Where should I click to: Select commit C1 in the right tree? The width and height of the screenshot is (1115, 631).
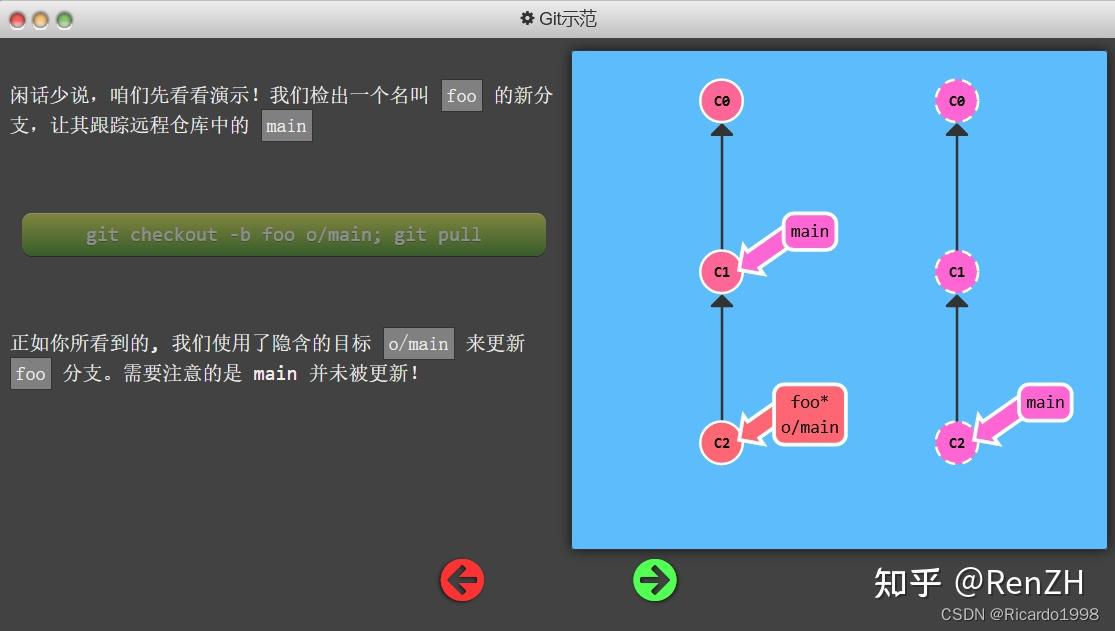click(x=956, y=271)
